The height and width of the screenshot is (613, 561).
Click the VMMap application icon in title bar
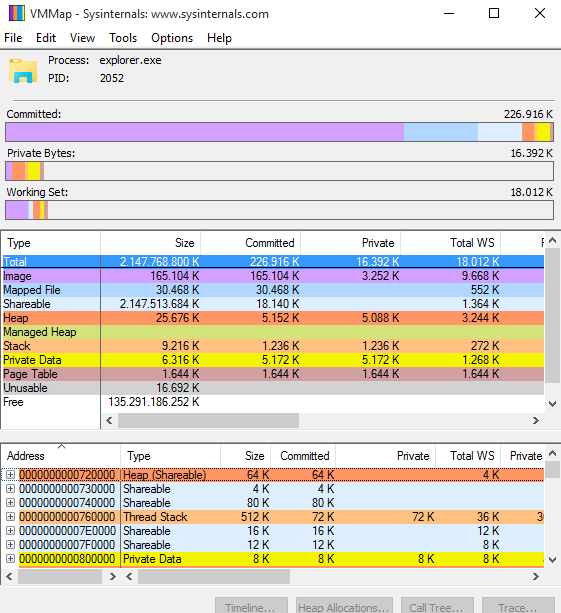(16, 13)
